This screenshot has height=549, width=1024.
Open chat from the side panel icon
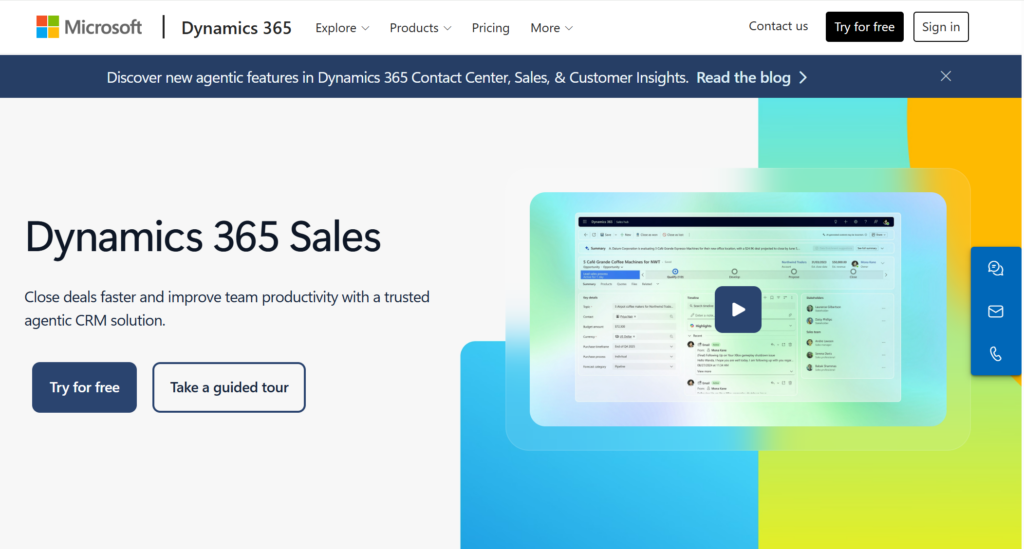pyautogui.click(x=995, y=268)
